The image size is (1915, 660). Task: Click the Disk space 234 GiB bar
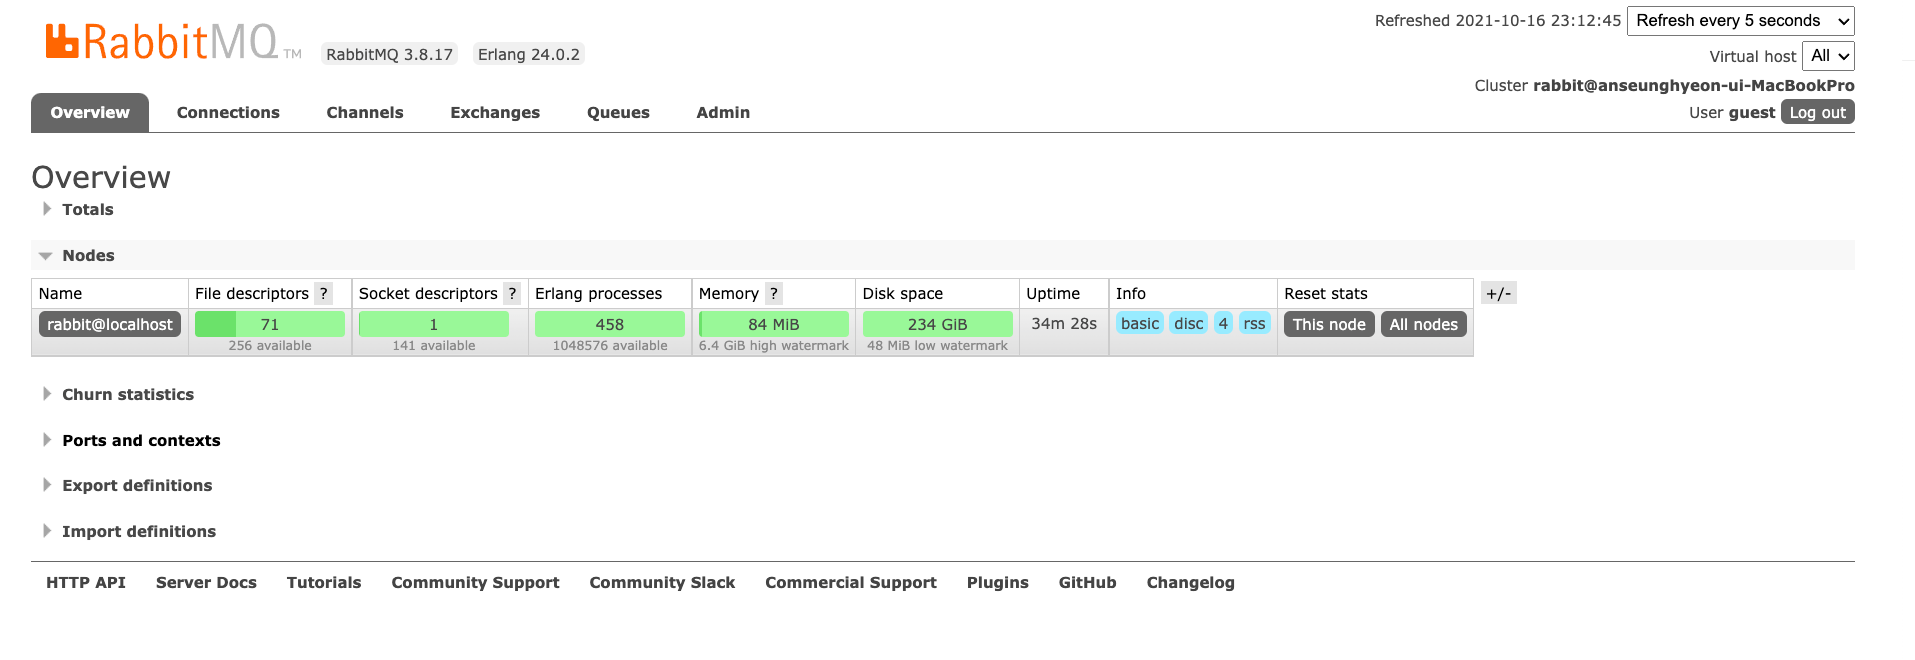(x=938, y=324)
